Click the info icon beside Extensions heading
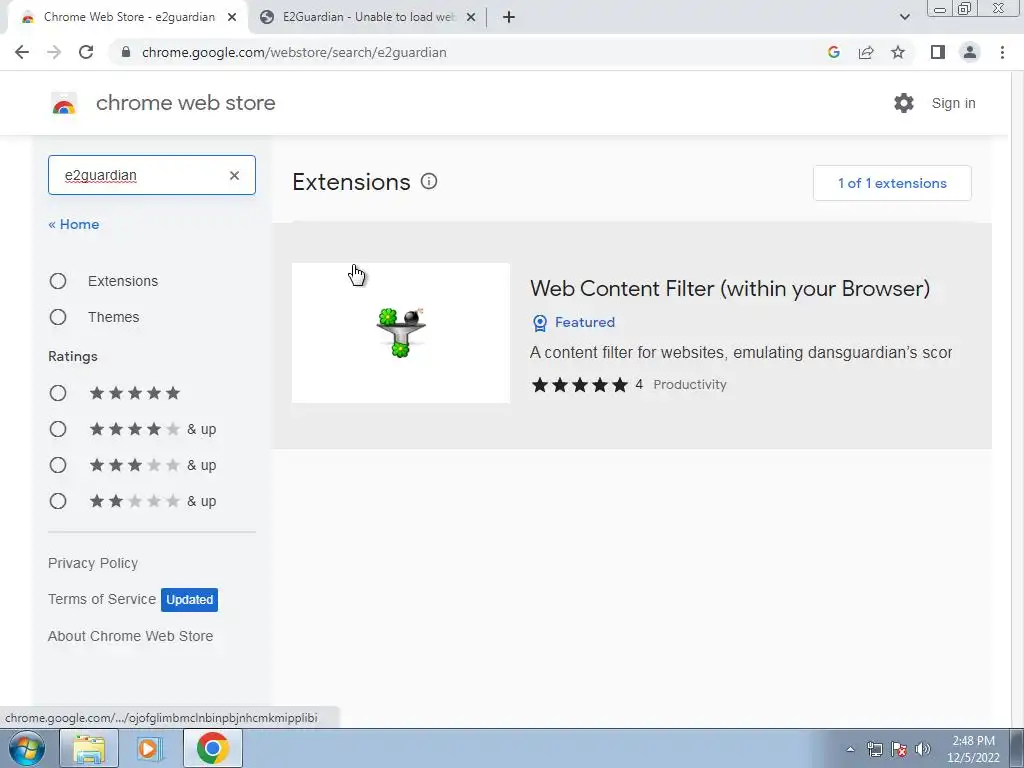 coord(428,182)
